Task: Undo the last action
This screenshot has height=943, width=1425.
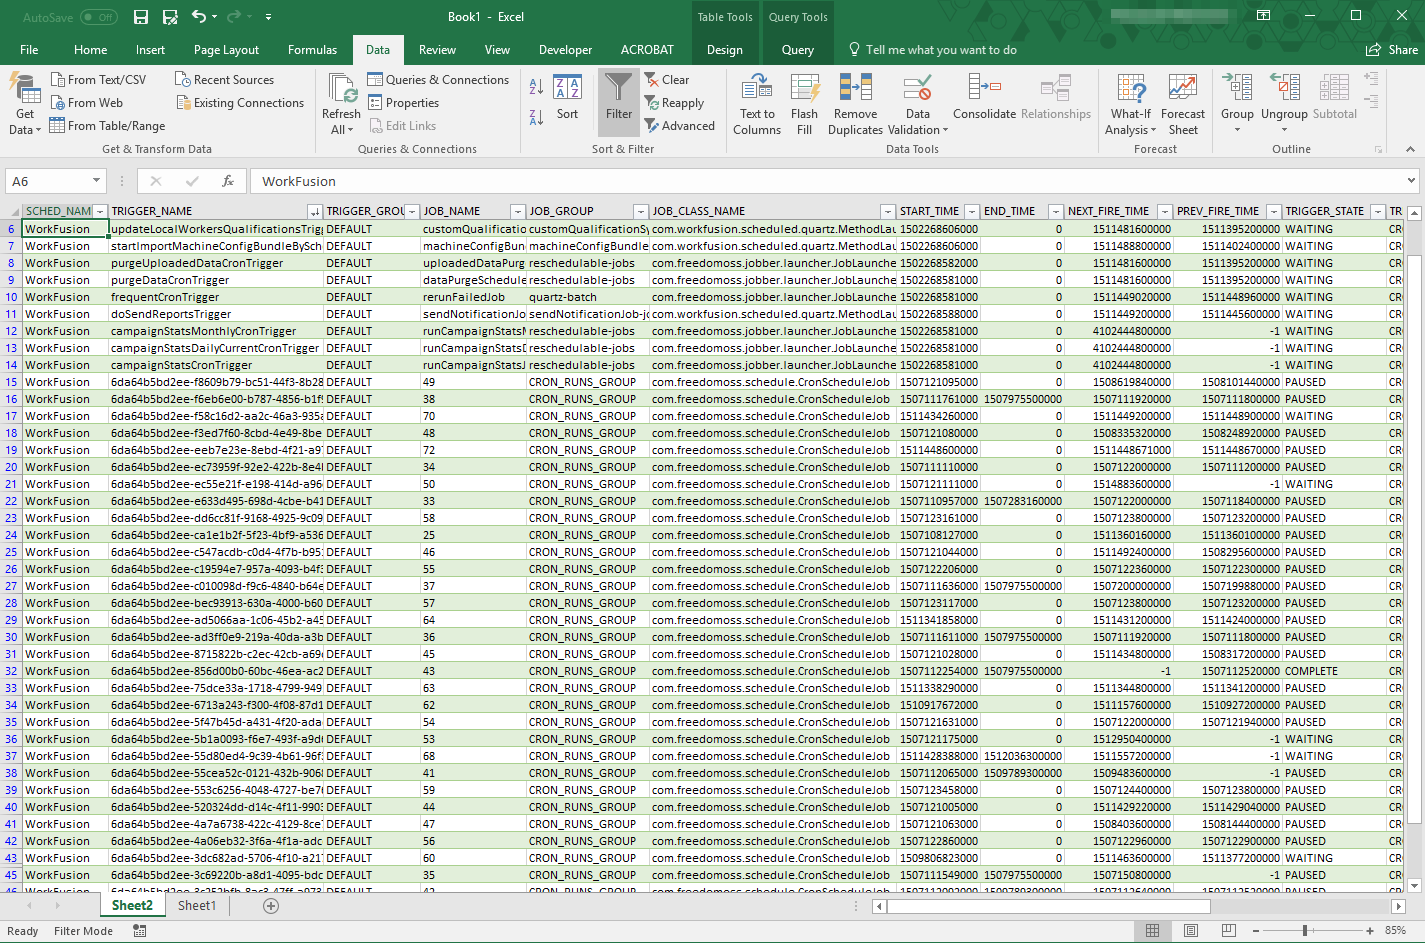Action: (199, 17)
